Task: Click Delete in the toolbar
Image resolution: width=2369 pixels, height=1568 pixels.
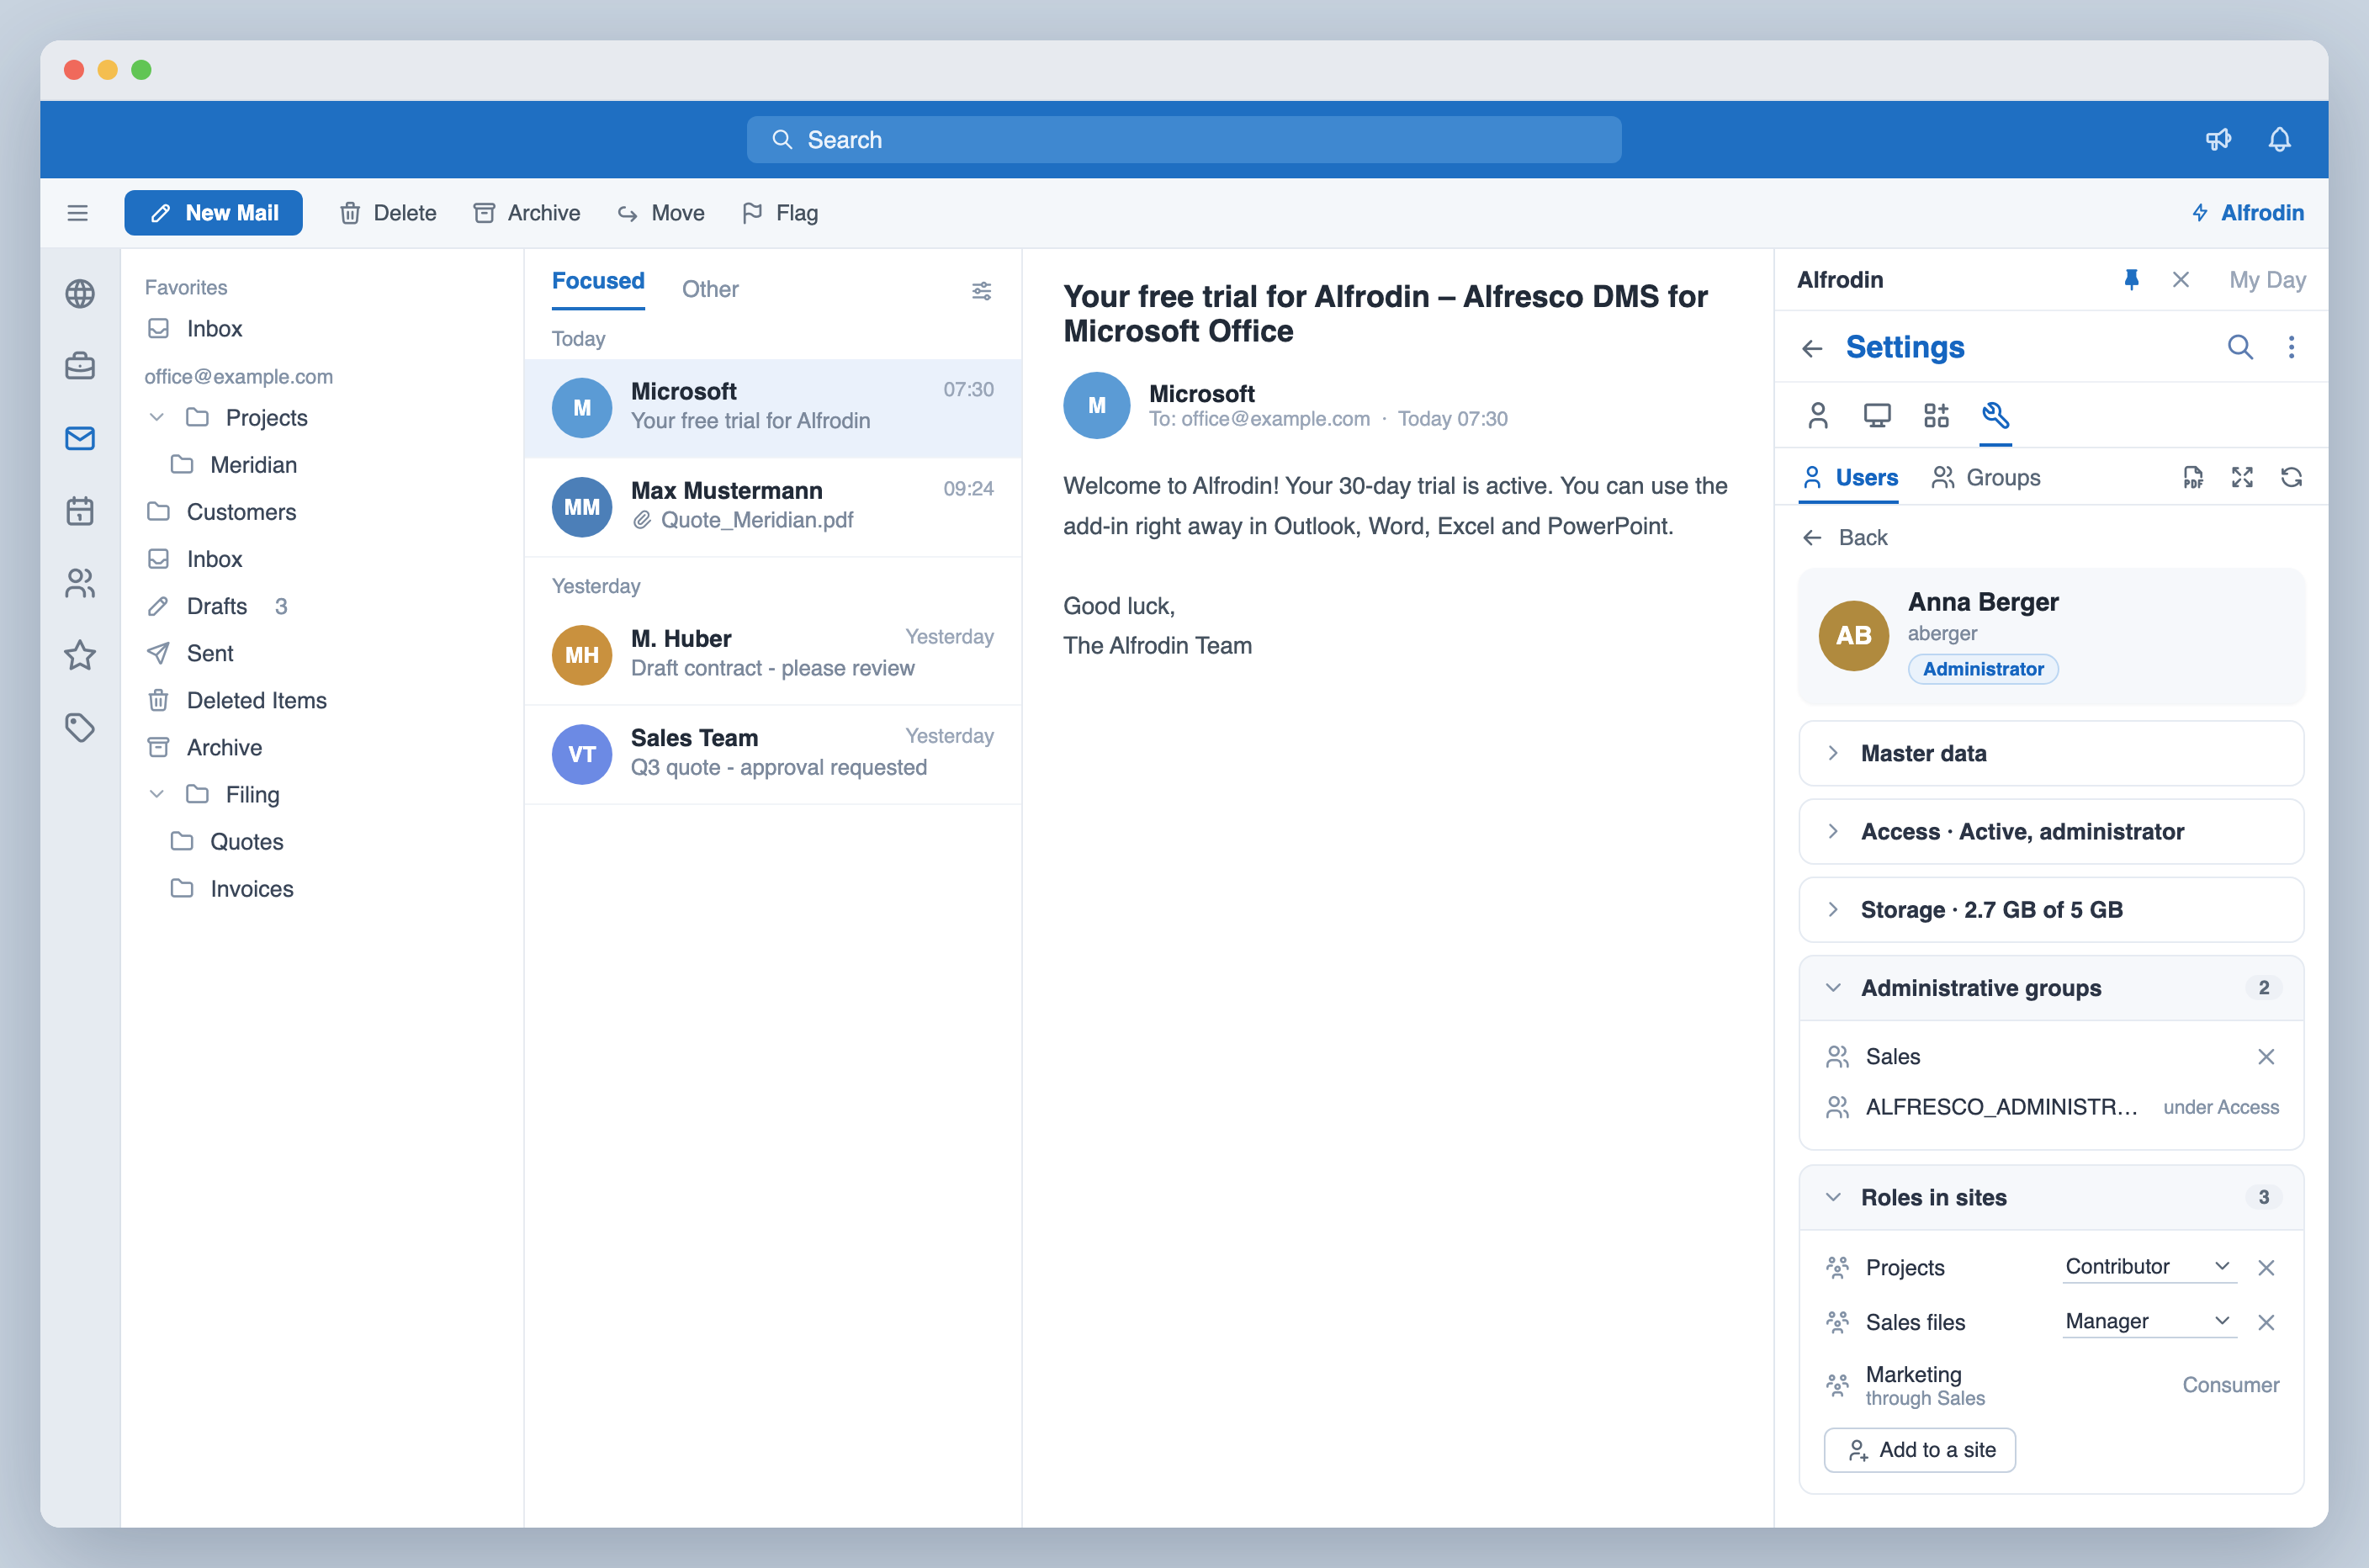Action: coord(388,213)
